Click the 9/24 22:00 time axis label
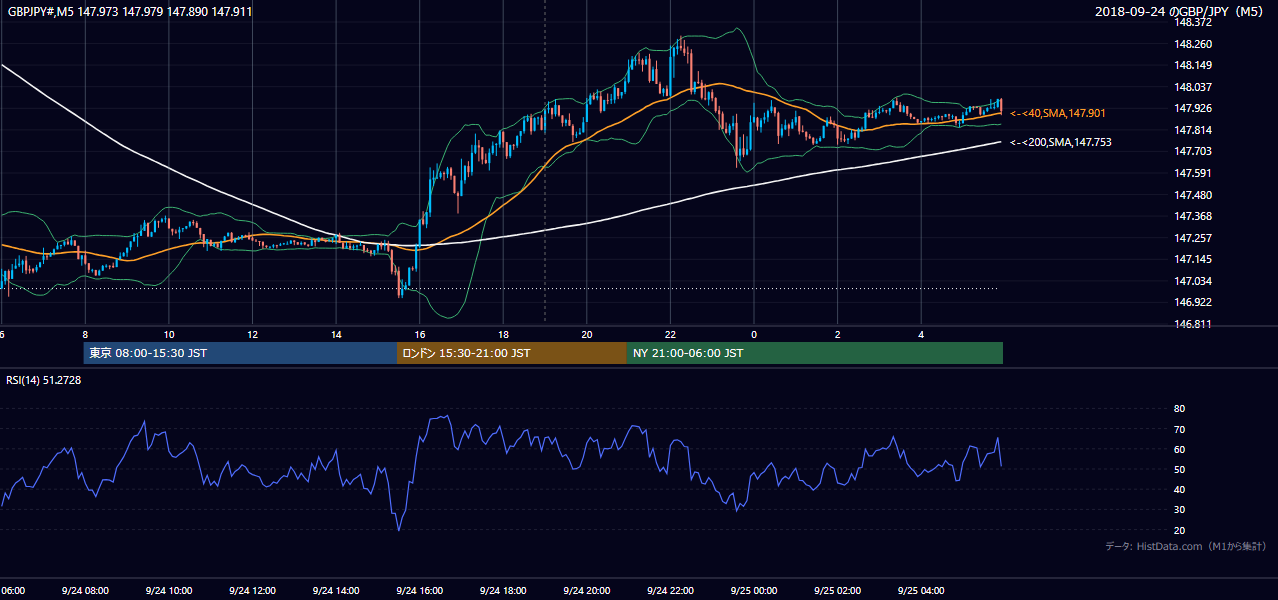1278x600 pixels. 670,591
